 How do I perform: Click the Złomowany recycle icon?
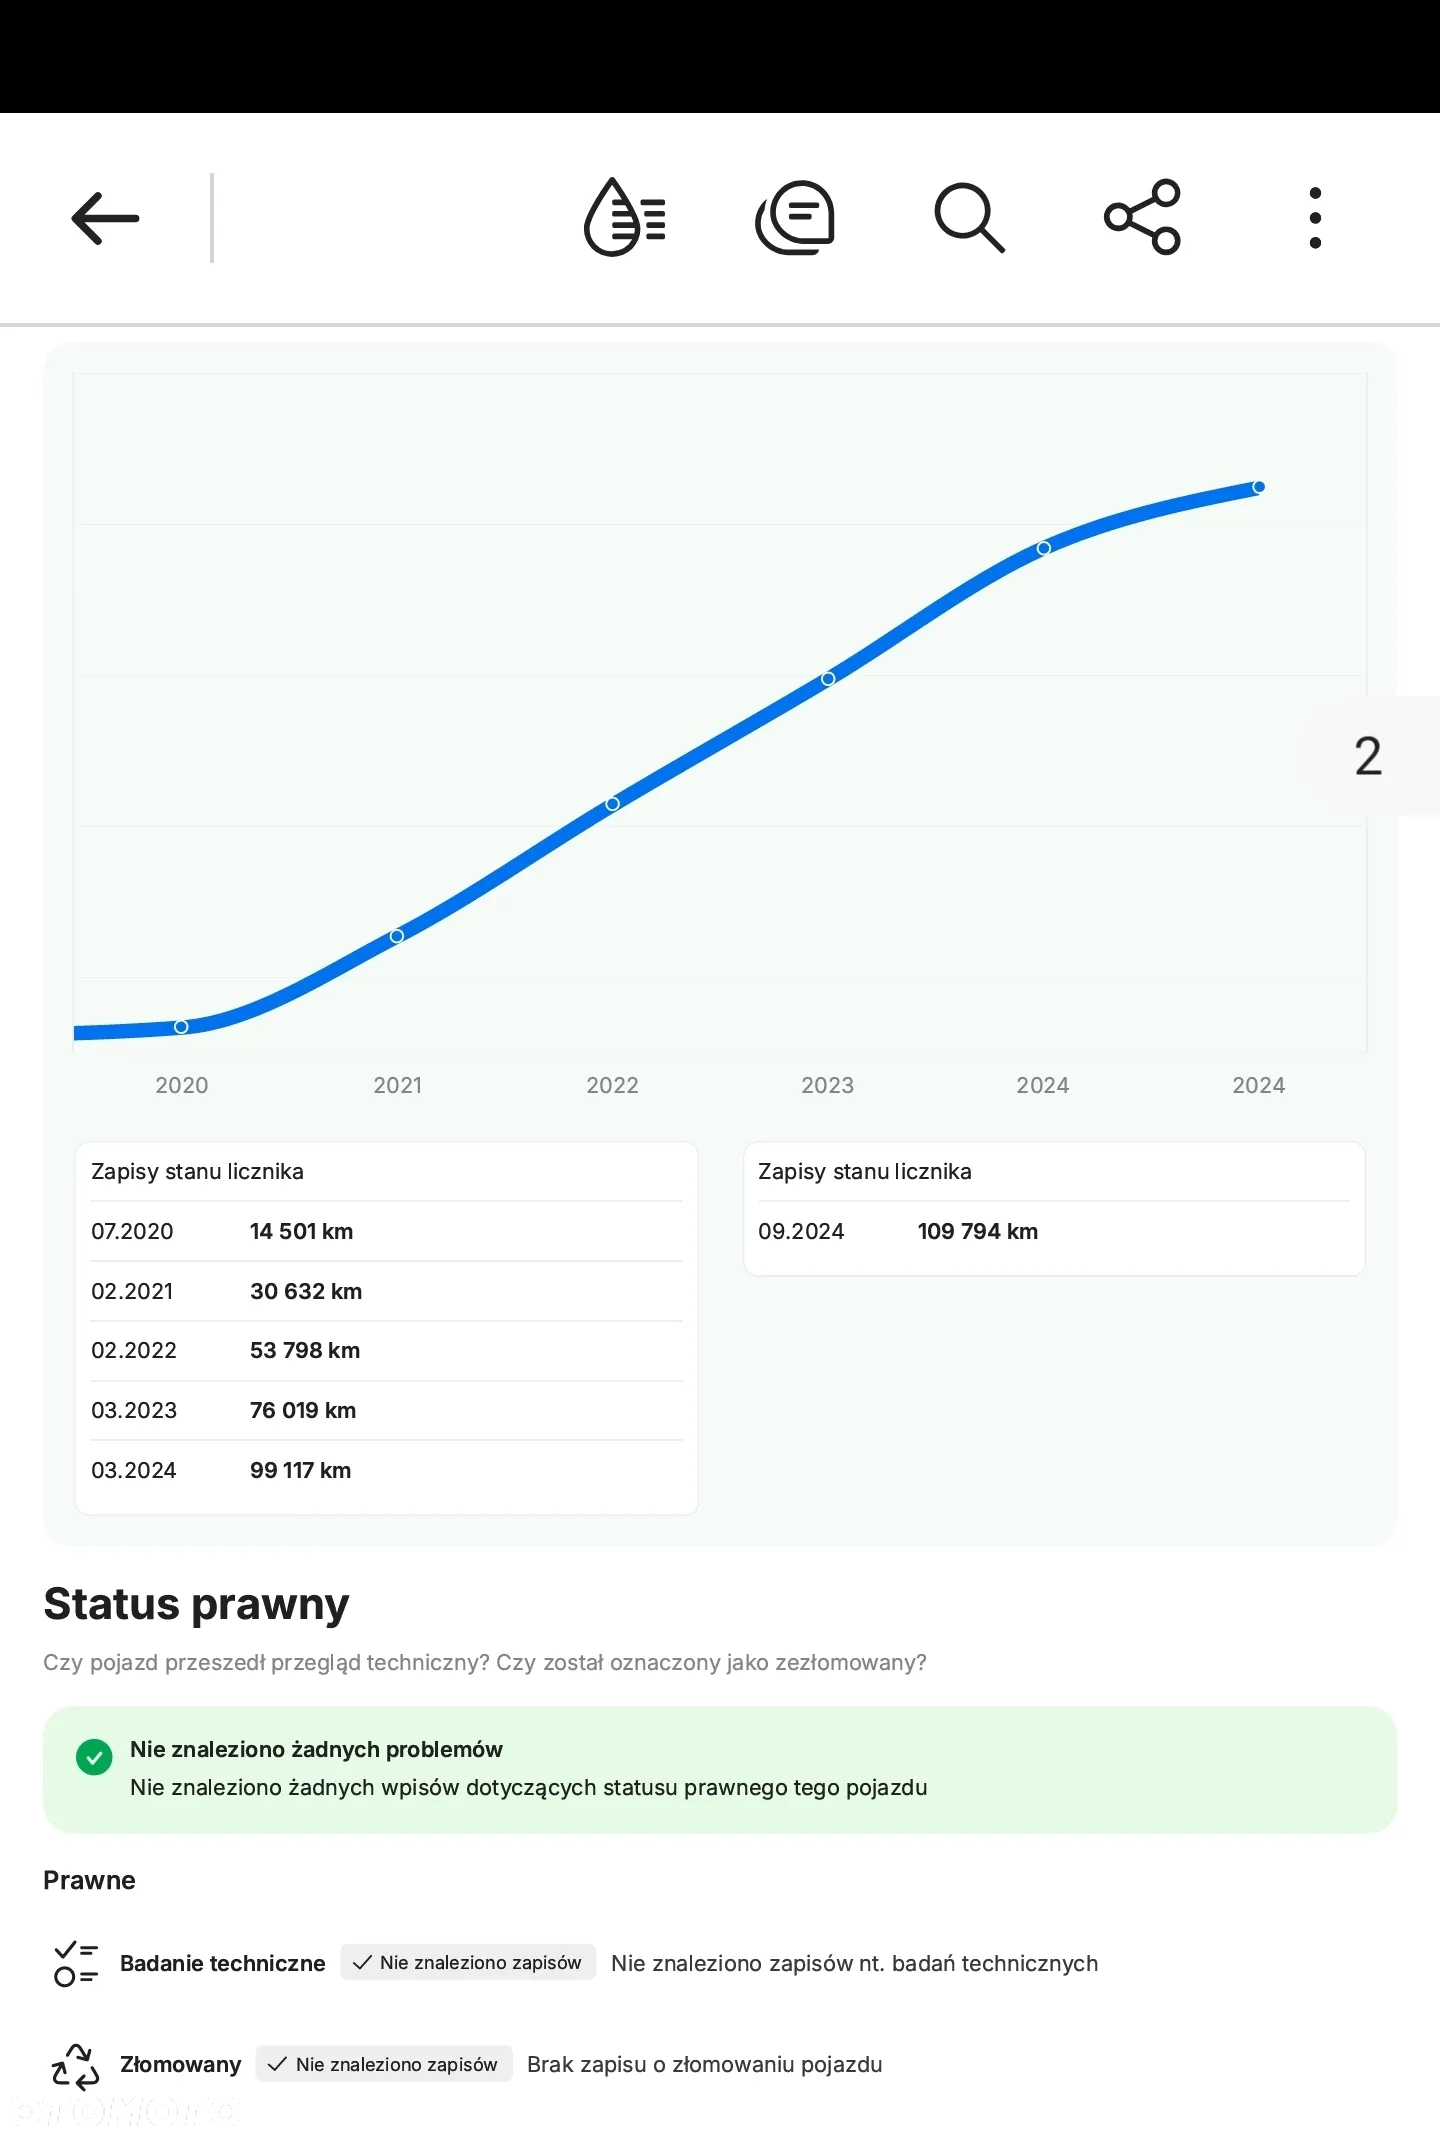[x=75, y=2066]
